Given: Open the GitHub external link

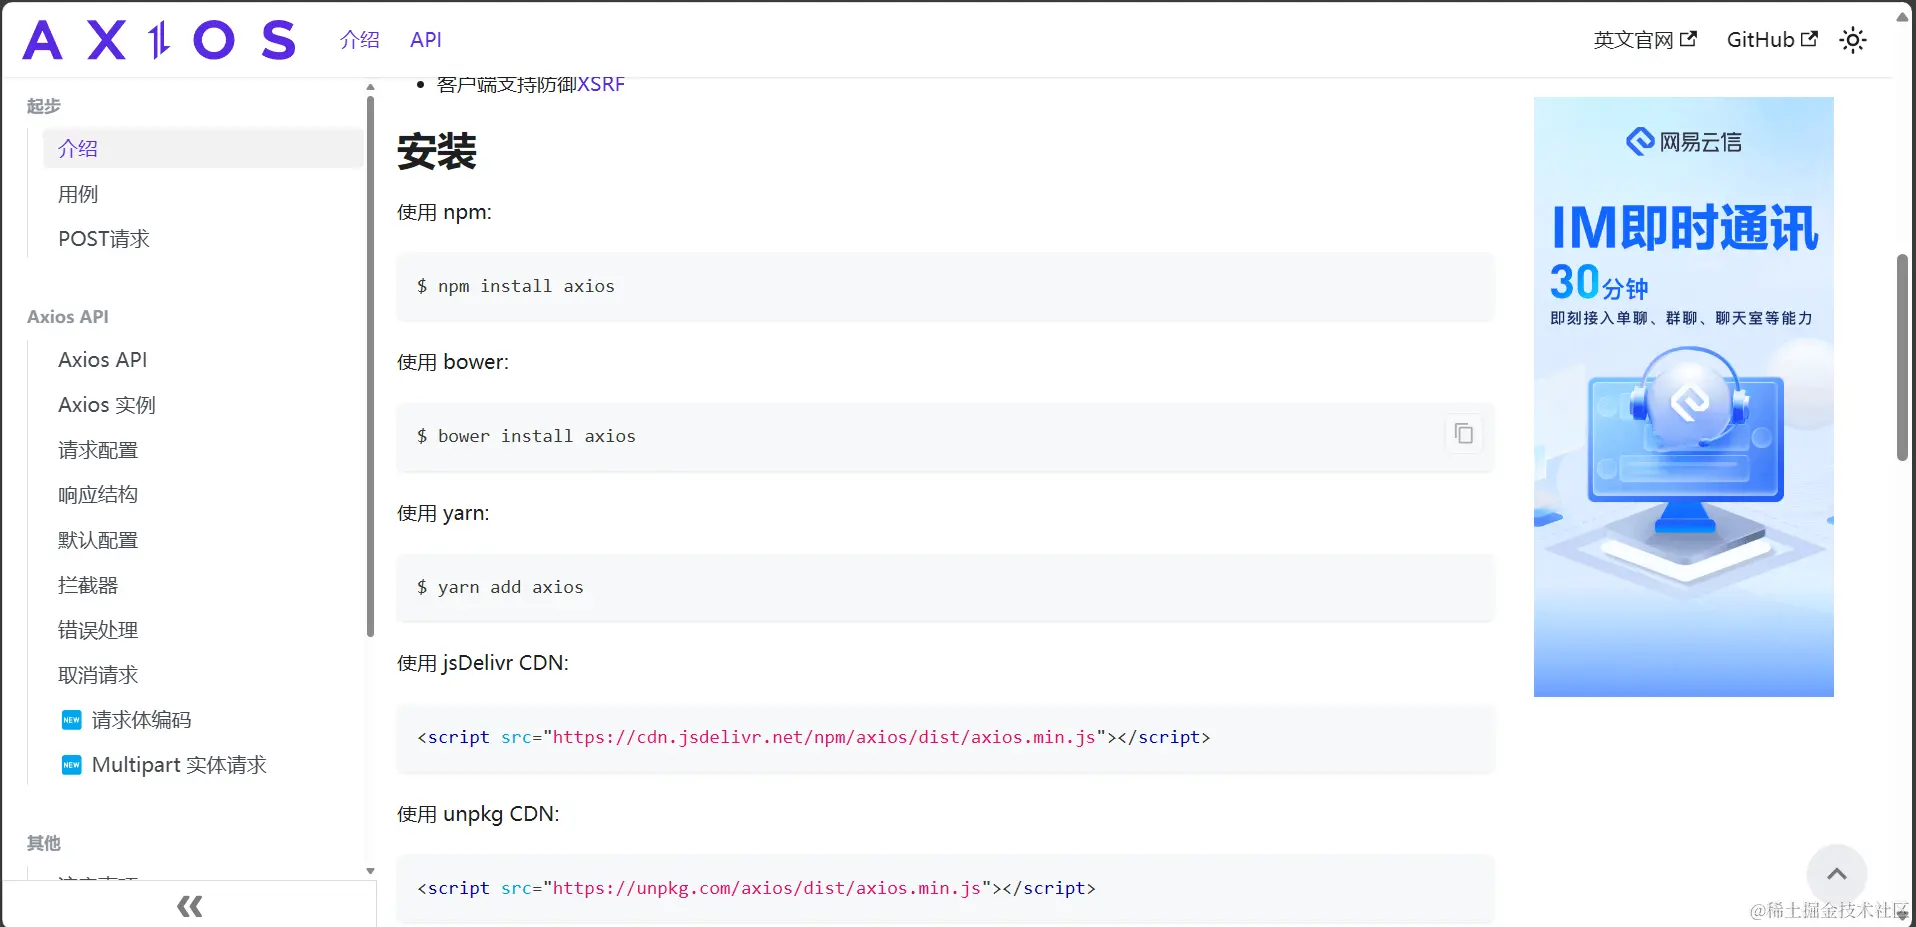Looking at the screenshot, I should click(x=1772, y=40).
